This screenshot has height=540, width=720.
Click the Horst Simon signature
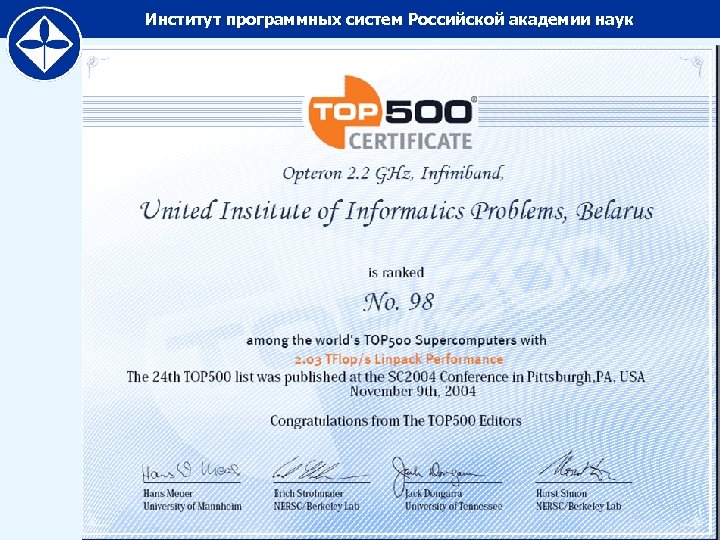(576, 468)
